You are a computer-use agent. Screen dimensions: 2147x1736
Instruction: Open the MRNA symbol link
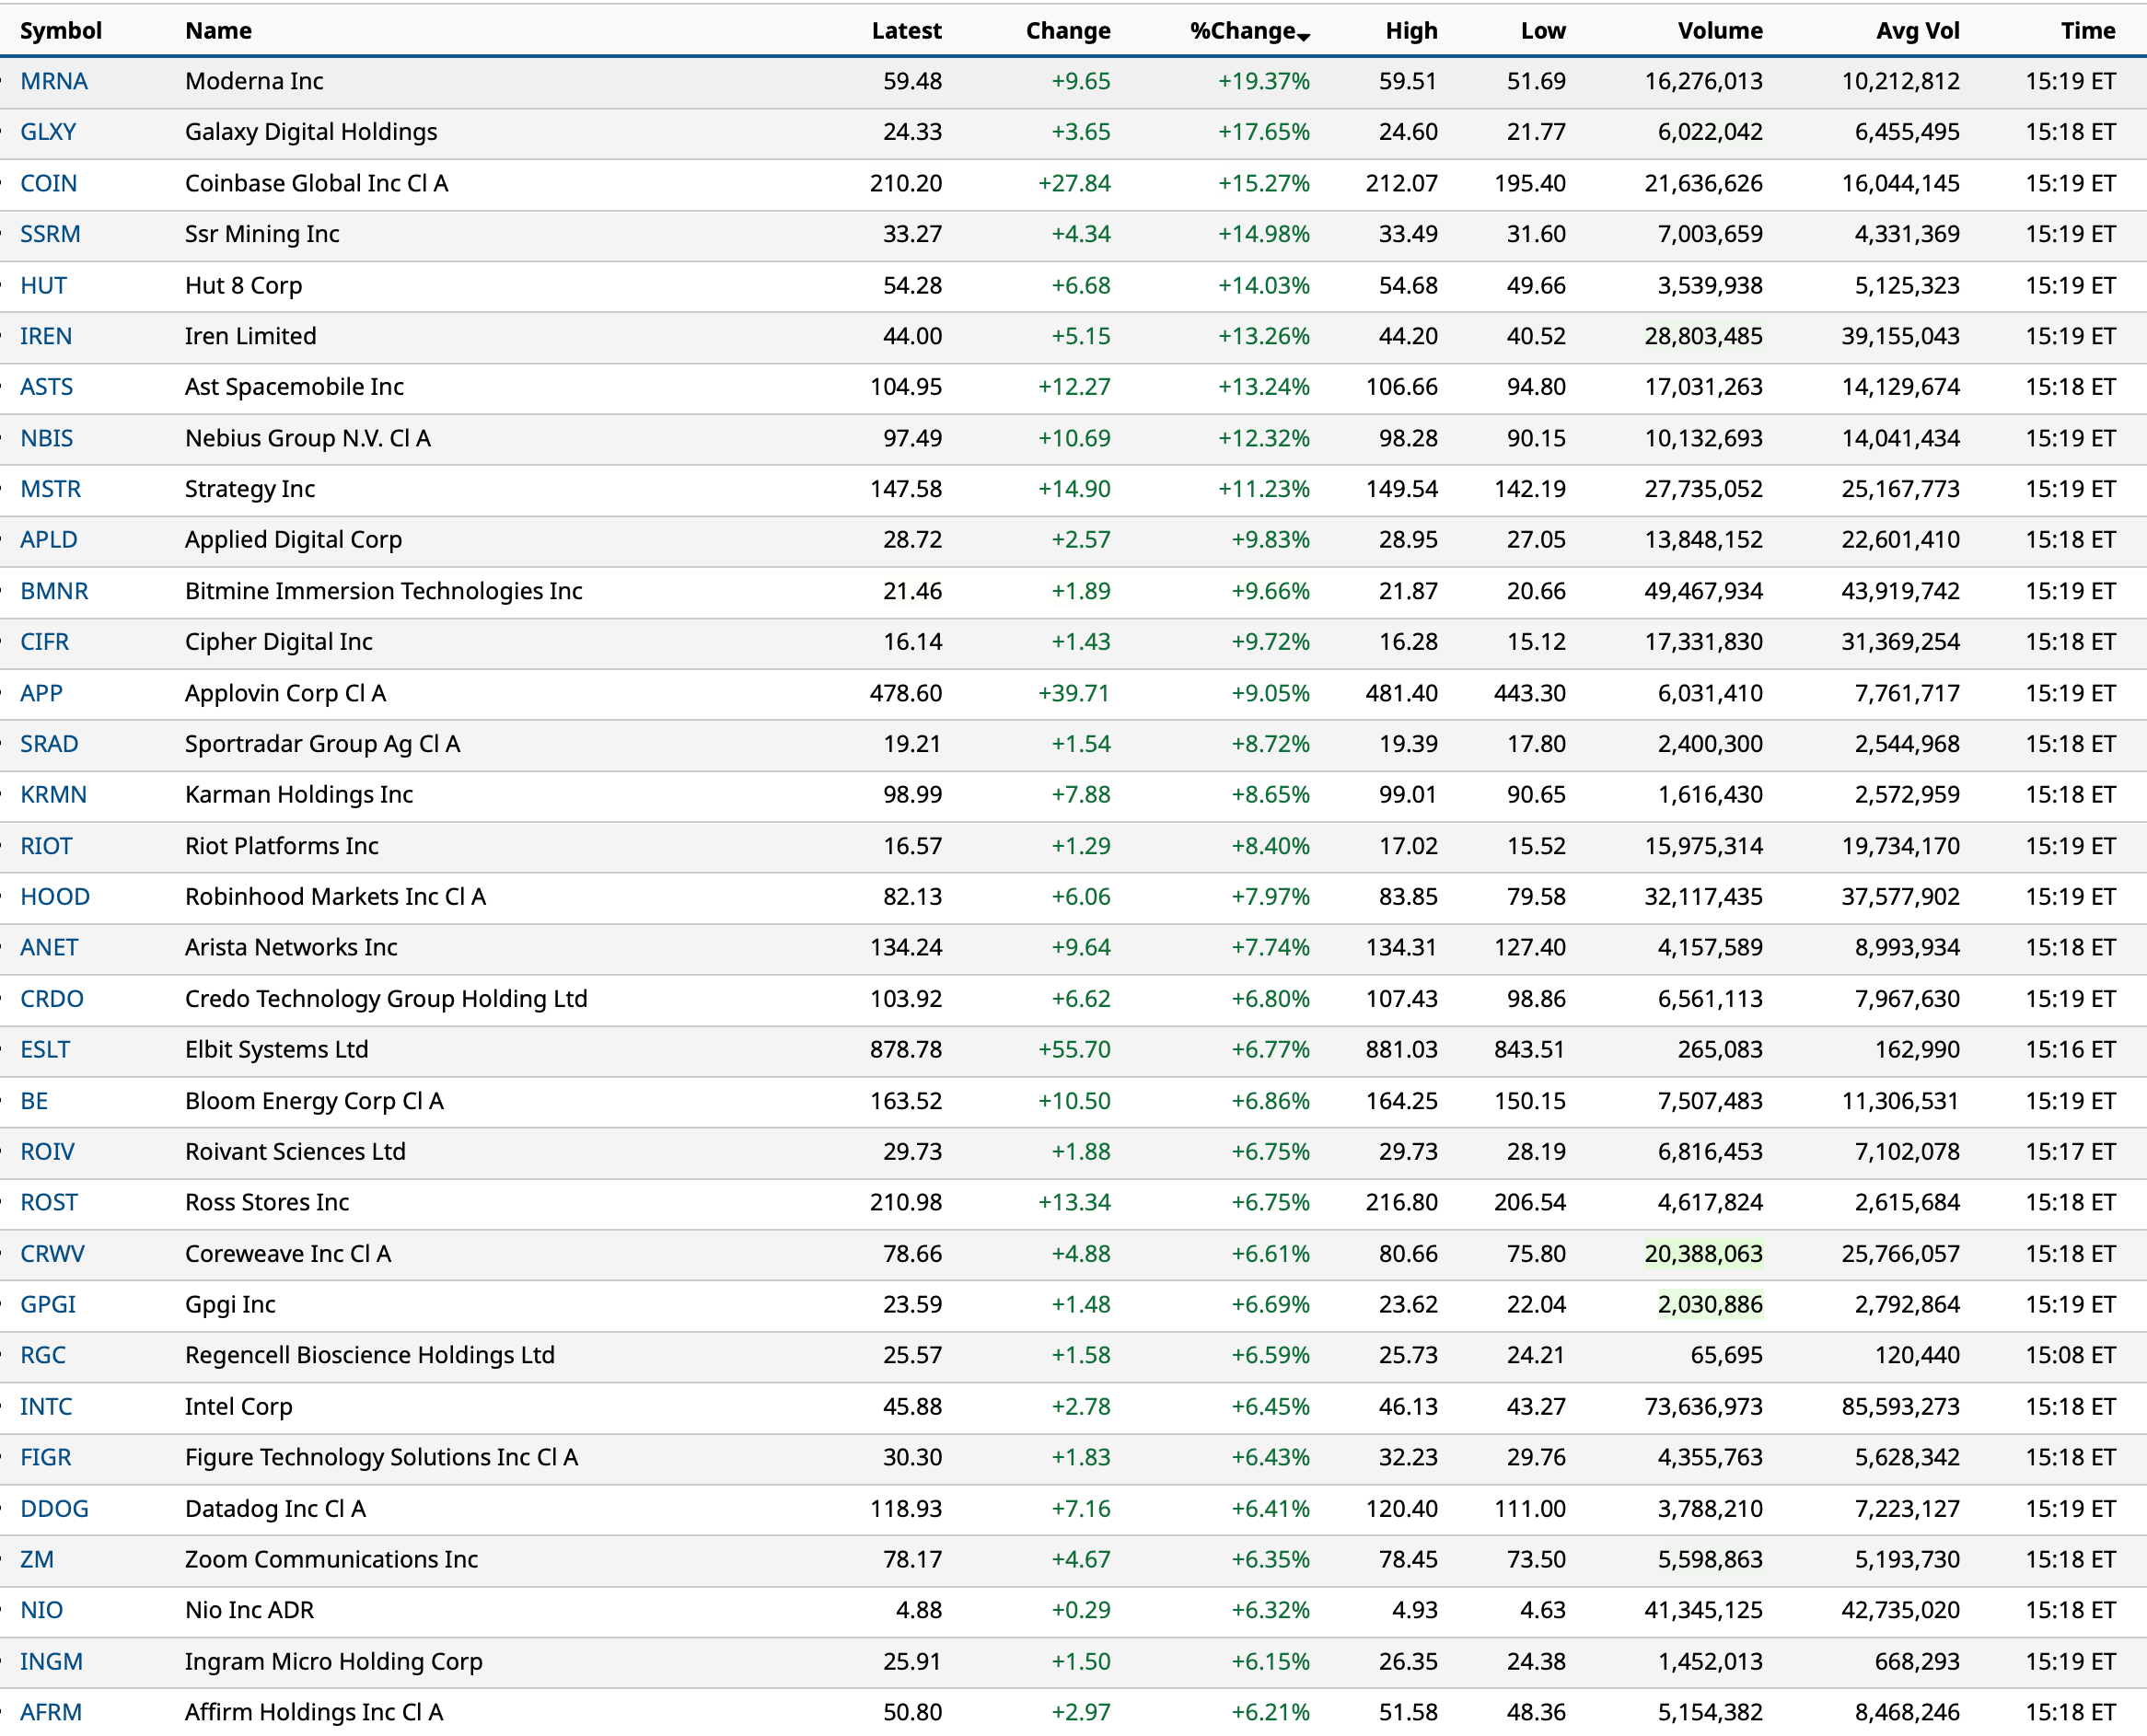coord(54,81)
